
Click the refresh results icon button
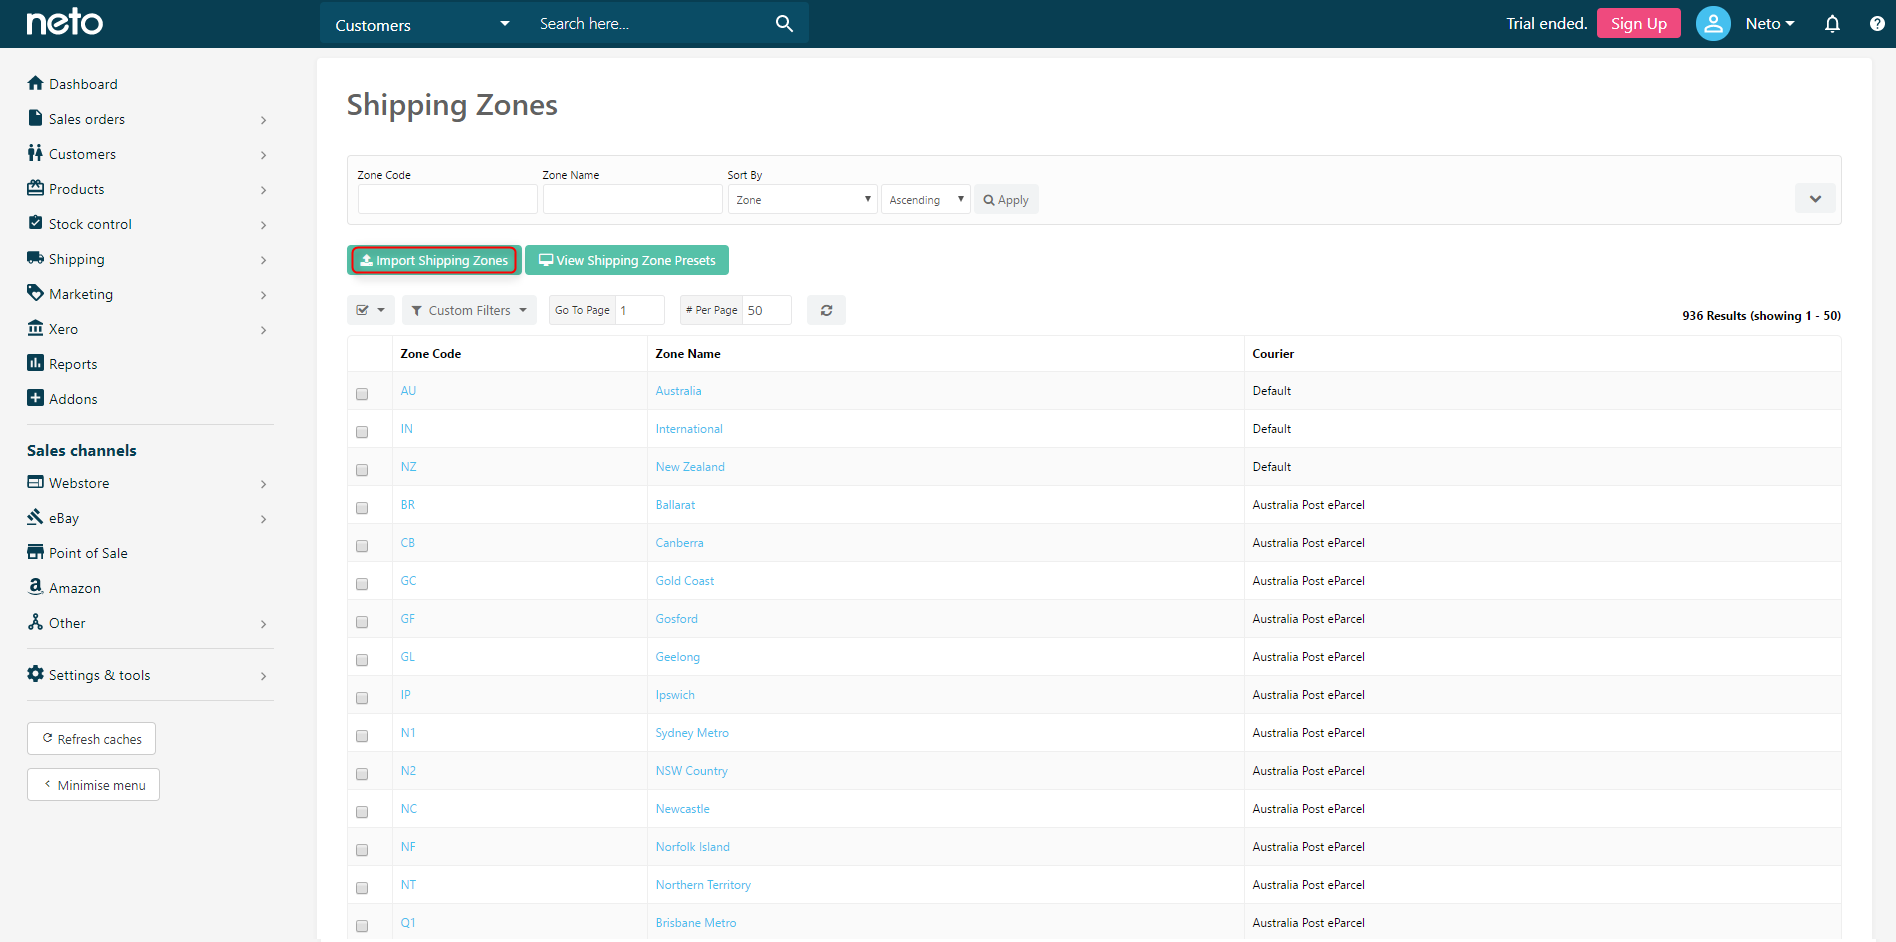[826, 310]
